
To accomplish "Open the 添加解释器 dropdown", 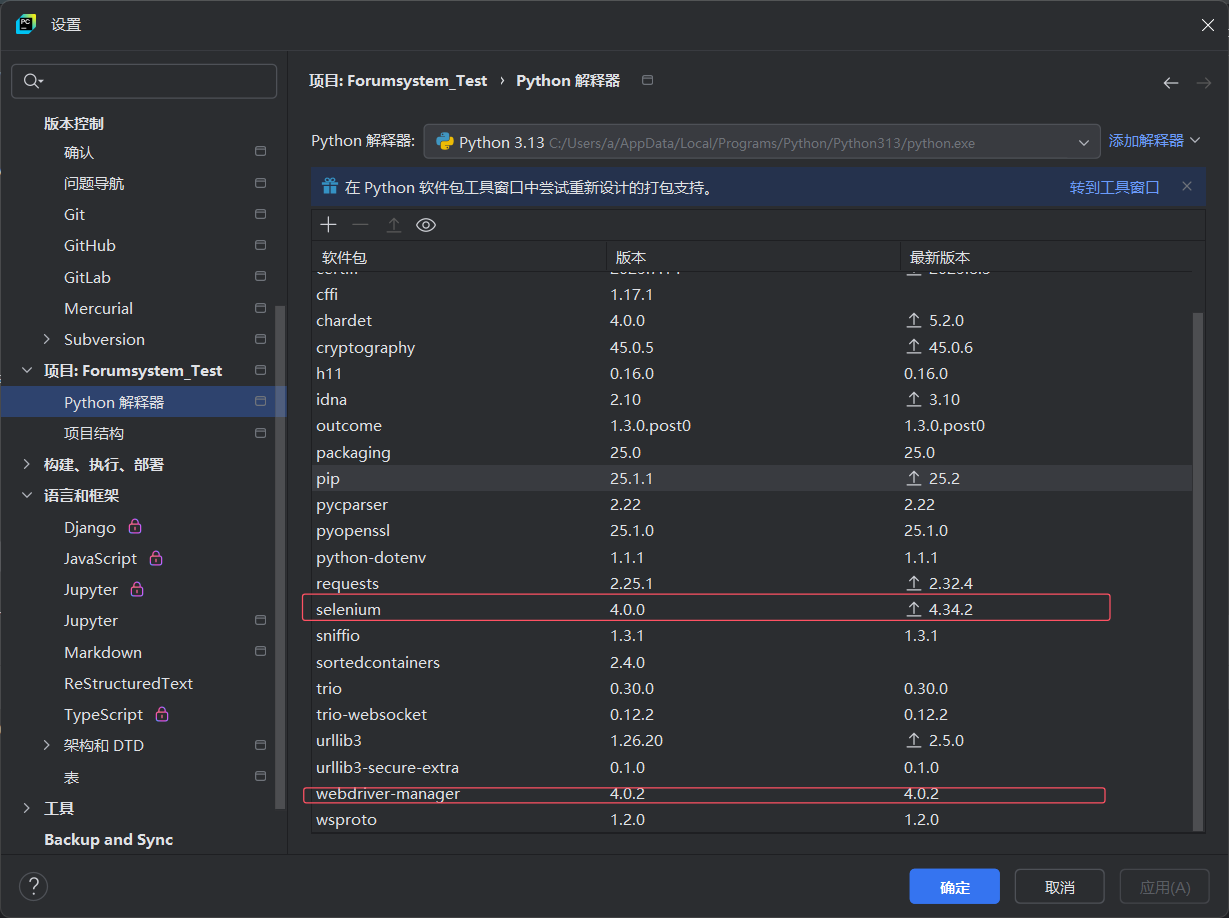I will click(1154, 141).
